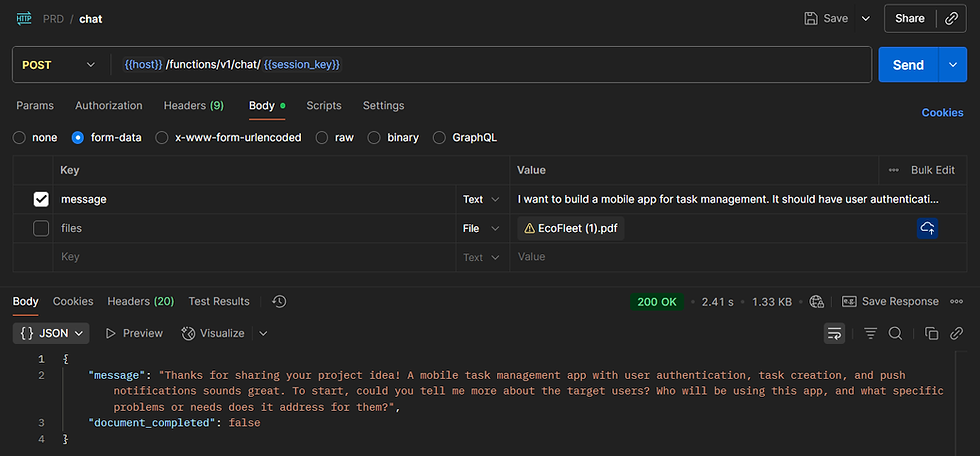Select the GraphQL body type
Image resolution: width=980 pixels, height=456 pixels.
click(x=439, y=137)
